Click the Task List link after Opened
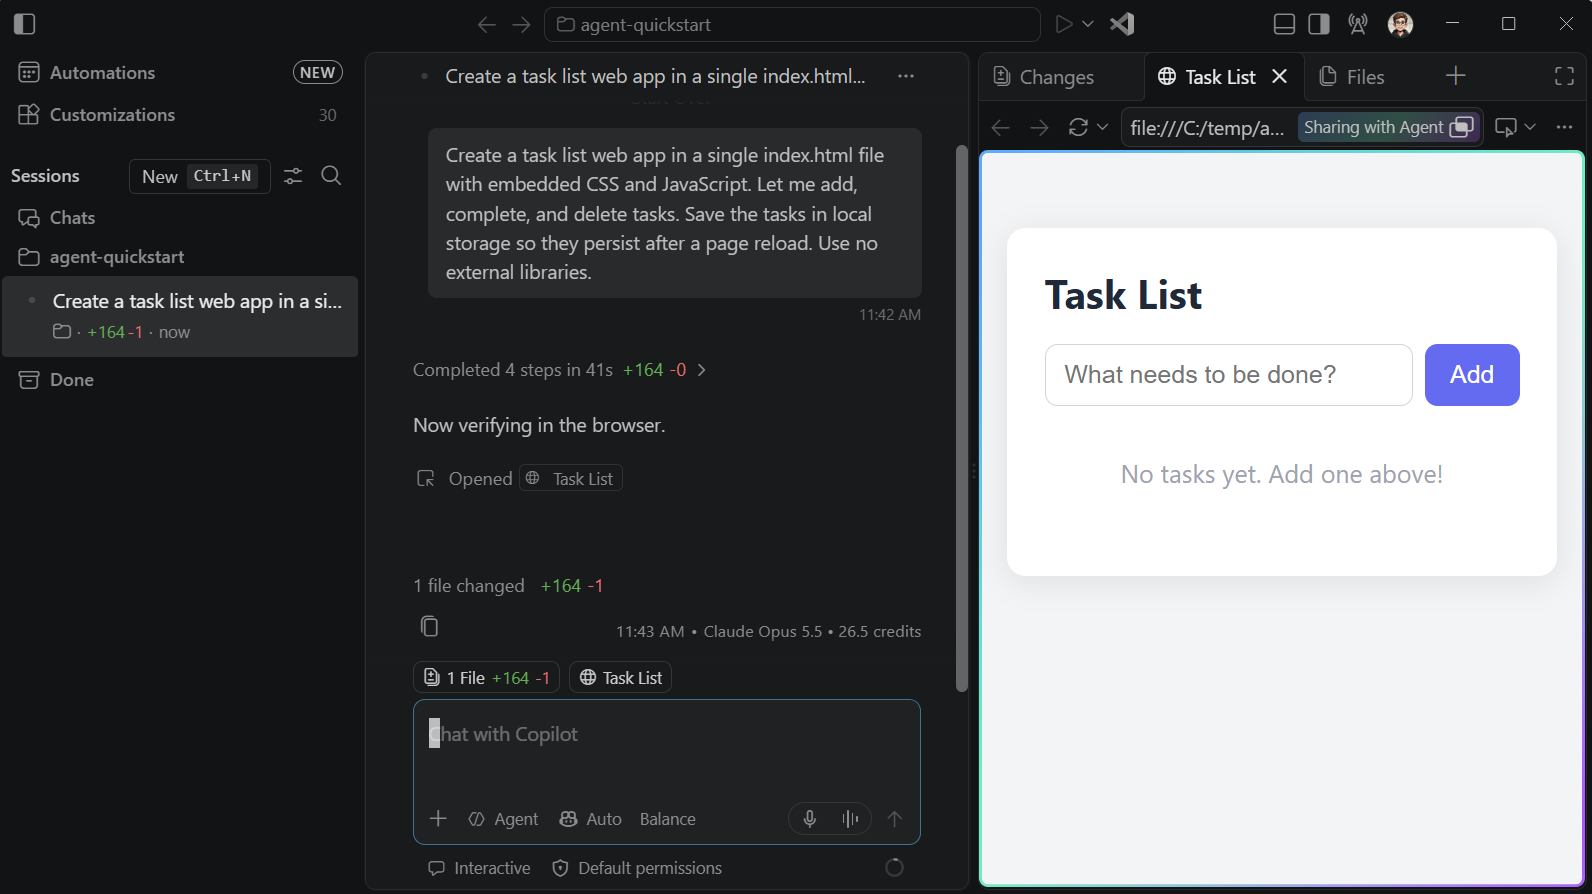 tap(571, 479)
